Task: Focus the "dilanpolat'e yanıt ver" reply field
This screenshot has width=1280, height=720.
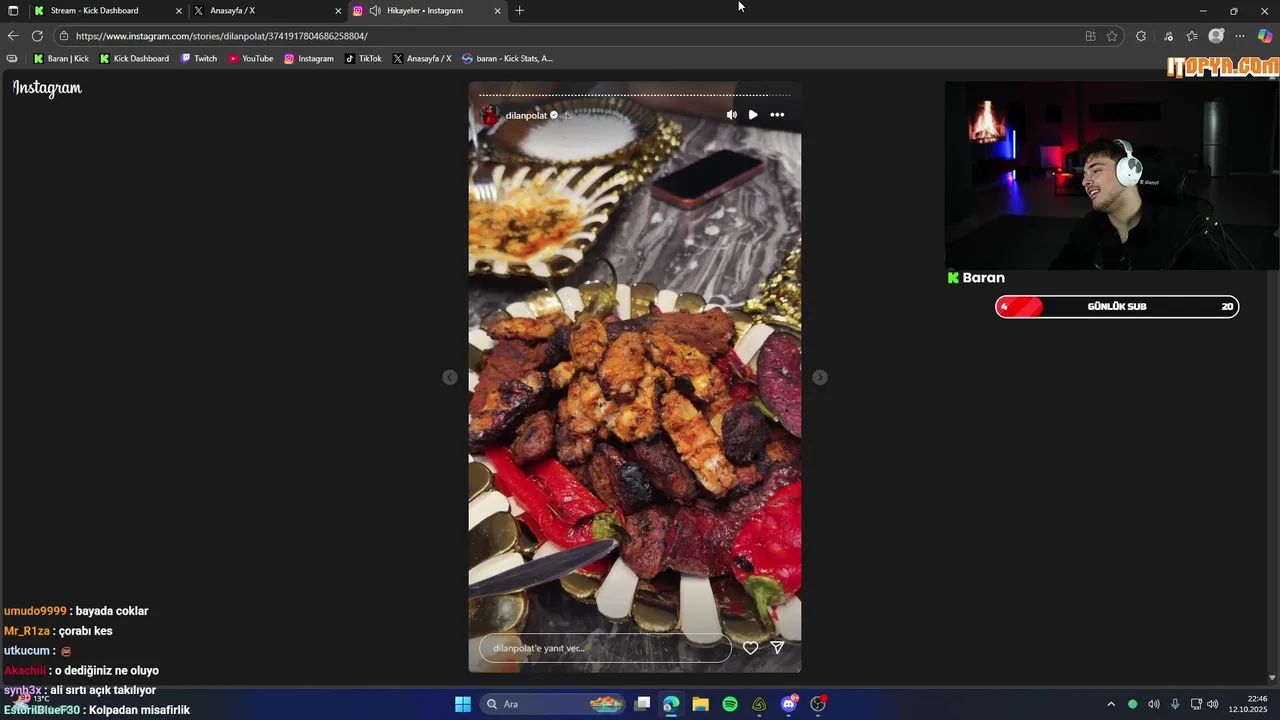Action: tap(605, 648)
